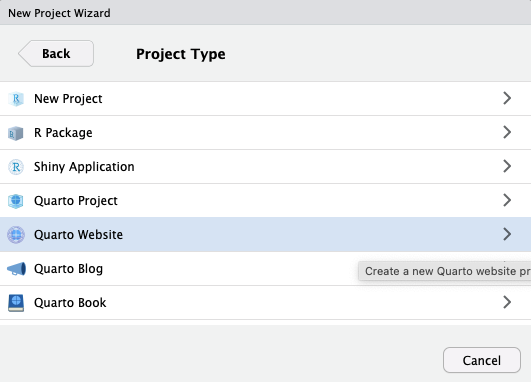Click the New Project R cube icon
Viewport: 531px width, 382px height.
coord(16,99)
